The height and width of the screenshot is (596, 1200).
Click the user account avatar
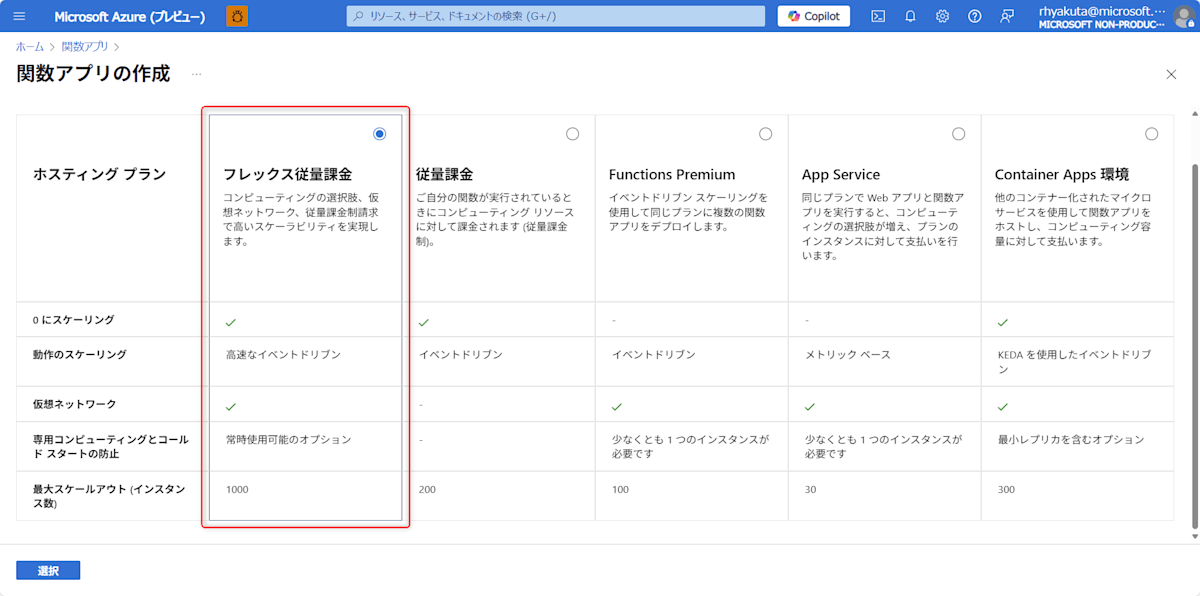pos(1184,16)
